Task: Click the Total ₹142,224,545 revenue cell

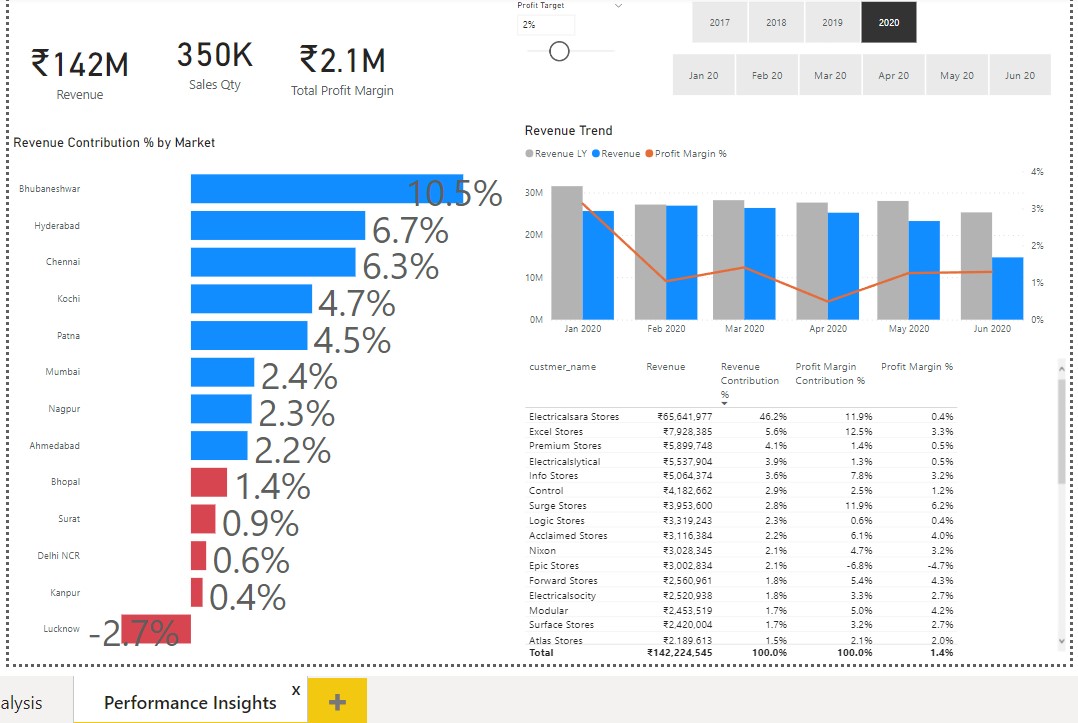Action: click(x=679, y=652)
